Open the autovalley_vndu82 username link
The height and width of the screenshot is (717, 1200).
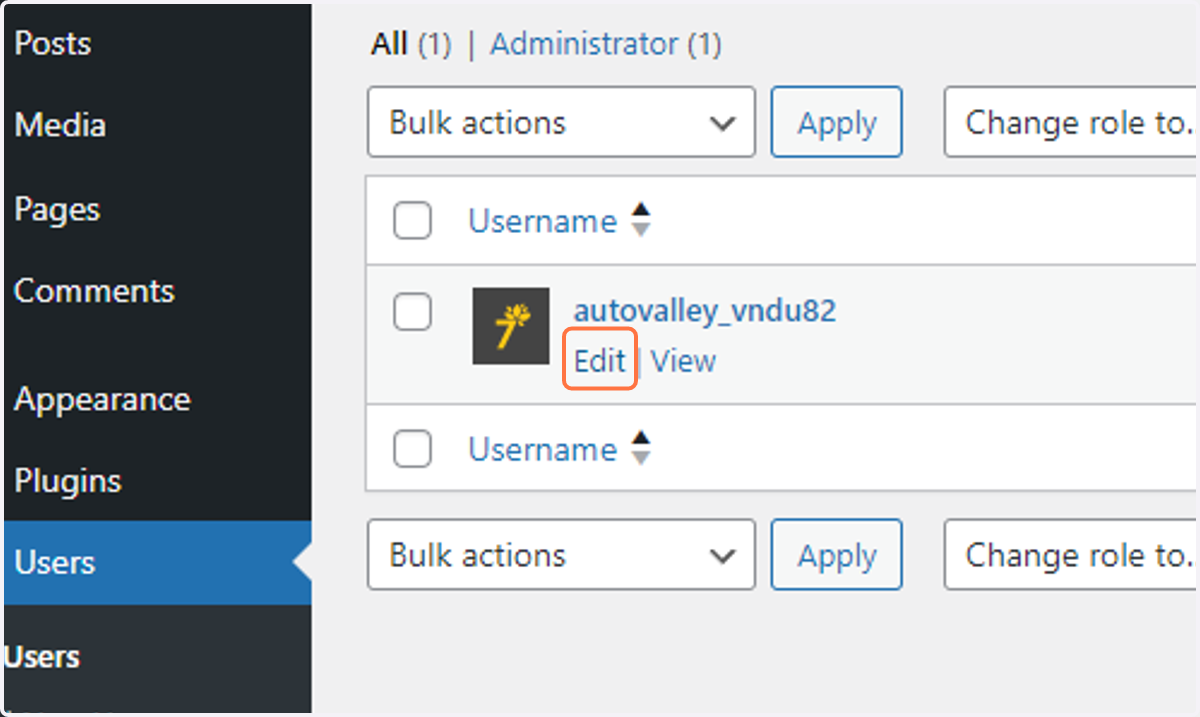[x=705, y=311]
